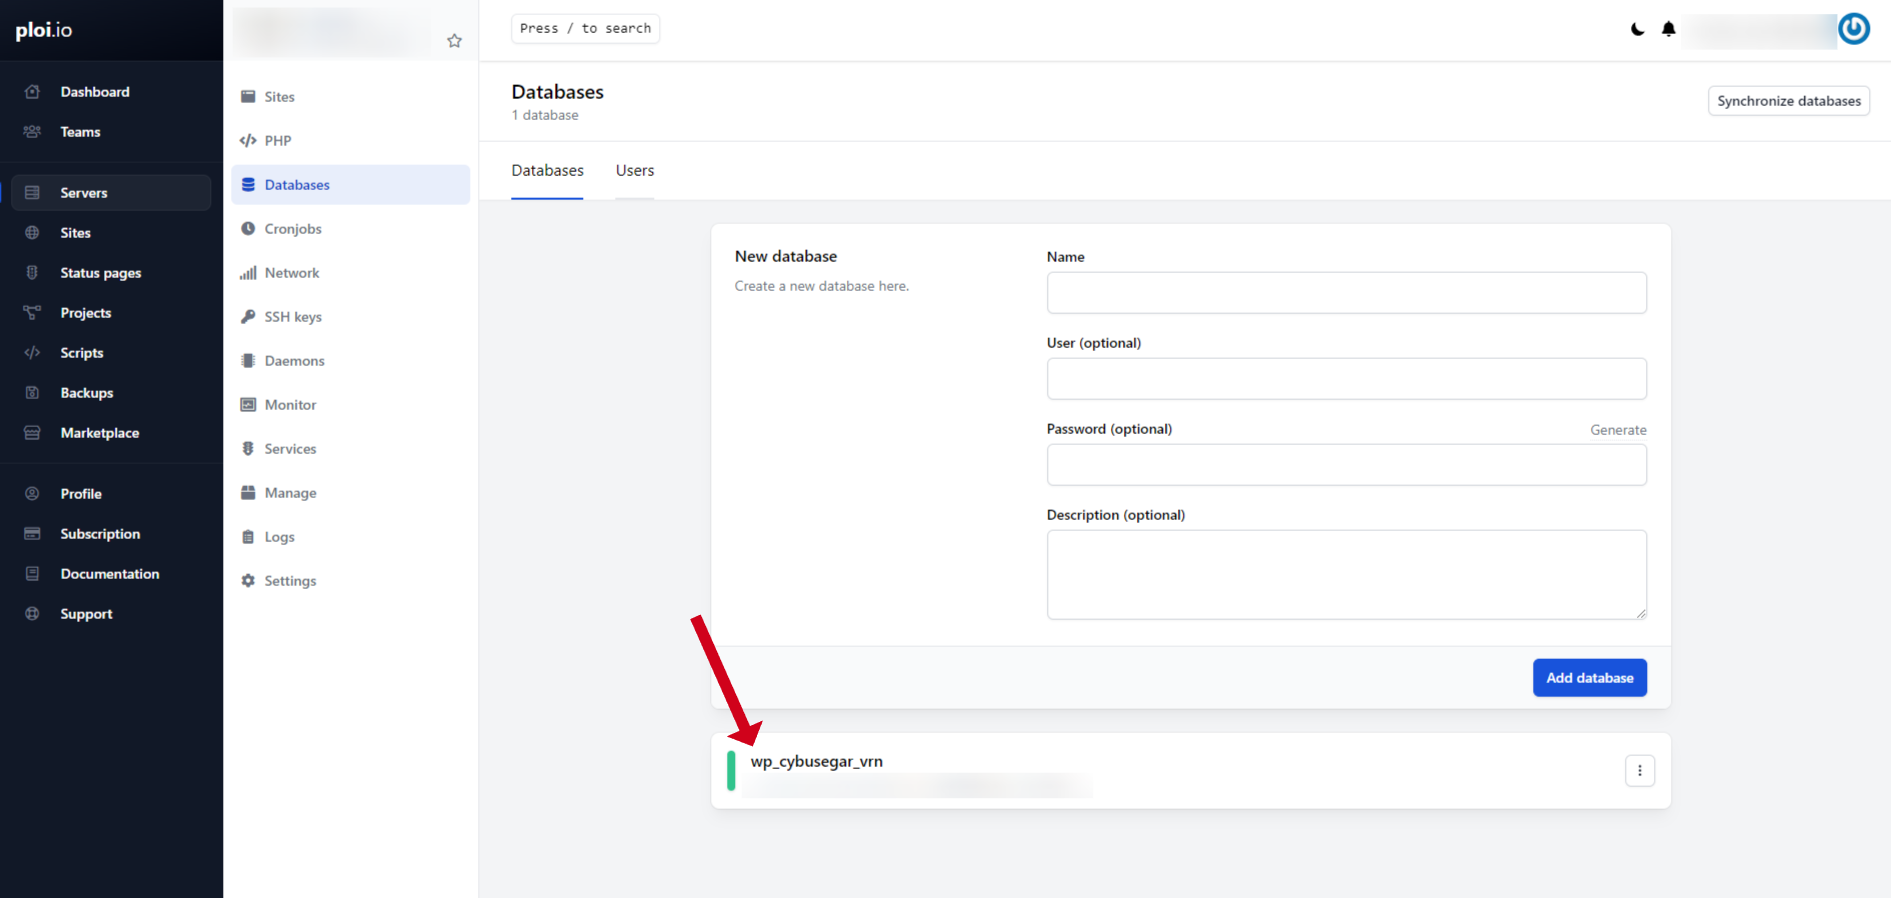Click the Description text area

[x=1346, y=574]
